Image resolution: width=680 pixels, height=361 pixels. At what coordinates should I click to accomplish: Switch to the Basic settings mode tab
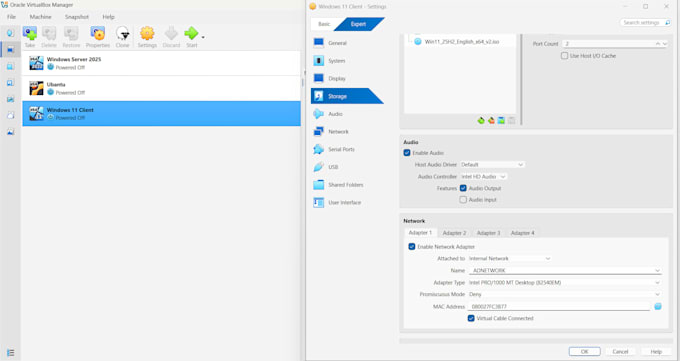pyautogui.click(x=324, y=24)
